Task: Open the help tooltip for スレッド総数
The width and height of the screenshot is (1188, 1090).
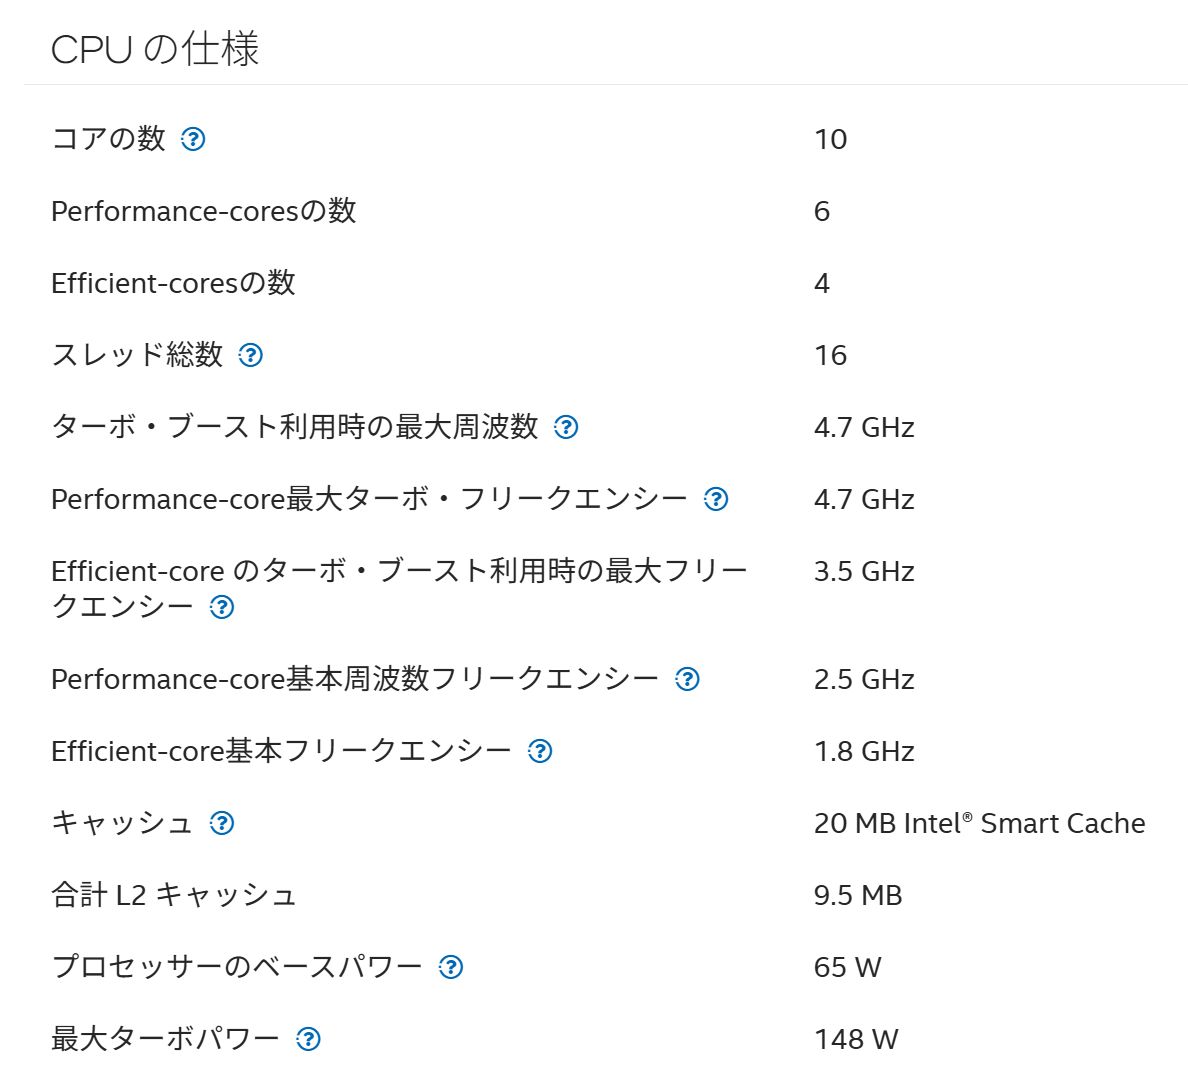Action: tap(251, 355)
